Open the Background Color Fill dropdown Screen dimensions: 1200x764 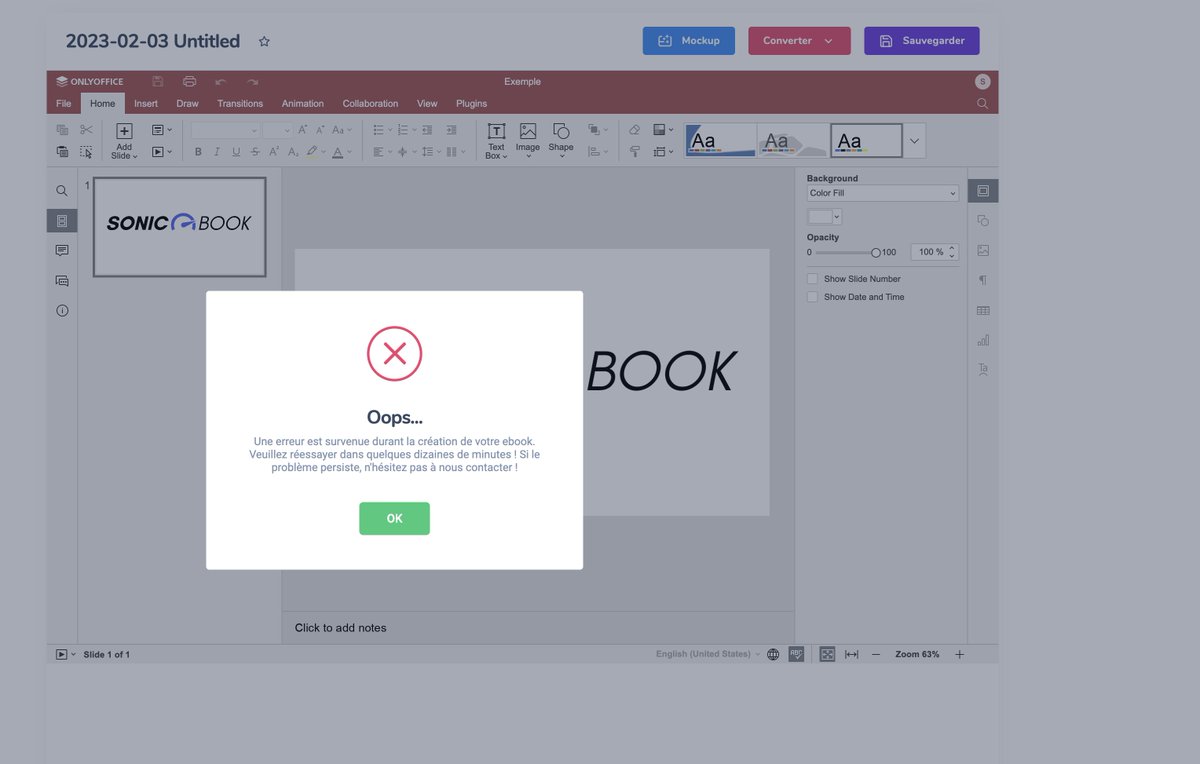[883, 193]
